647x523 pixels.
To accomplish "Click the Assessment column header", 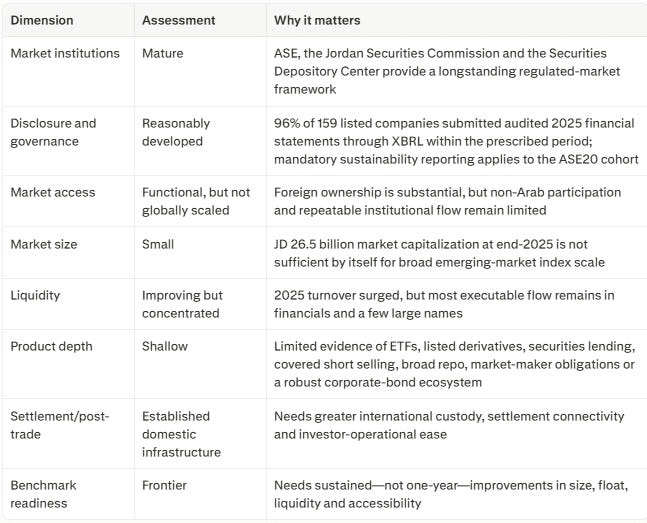I will pos(178,20).
